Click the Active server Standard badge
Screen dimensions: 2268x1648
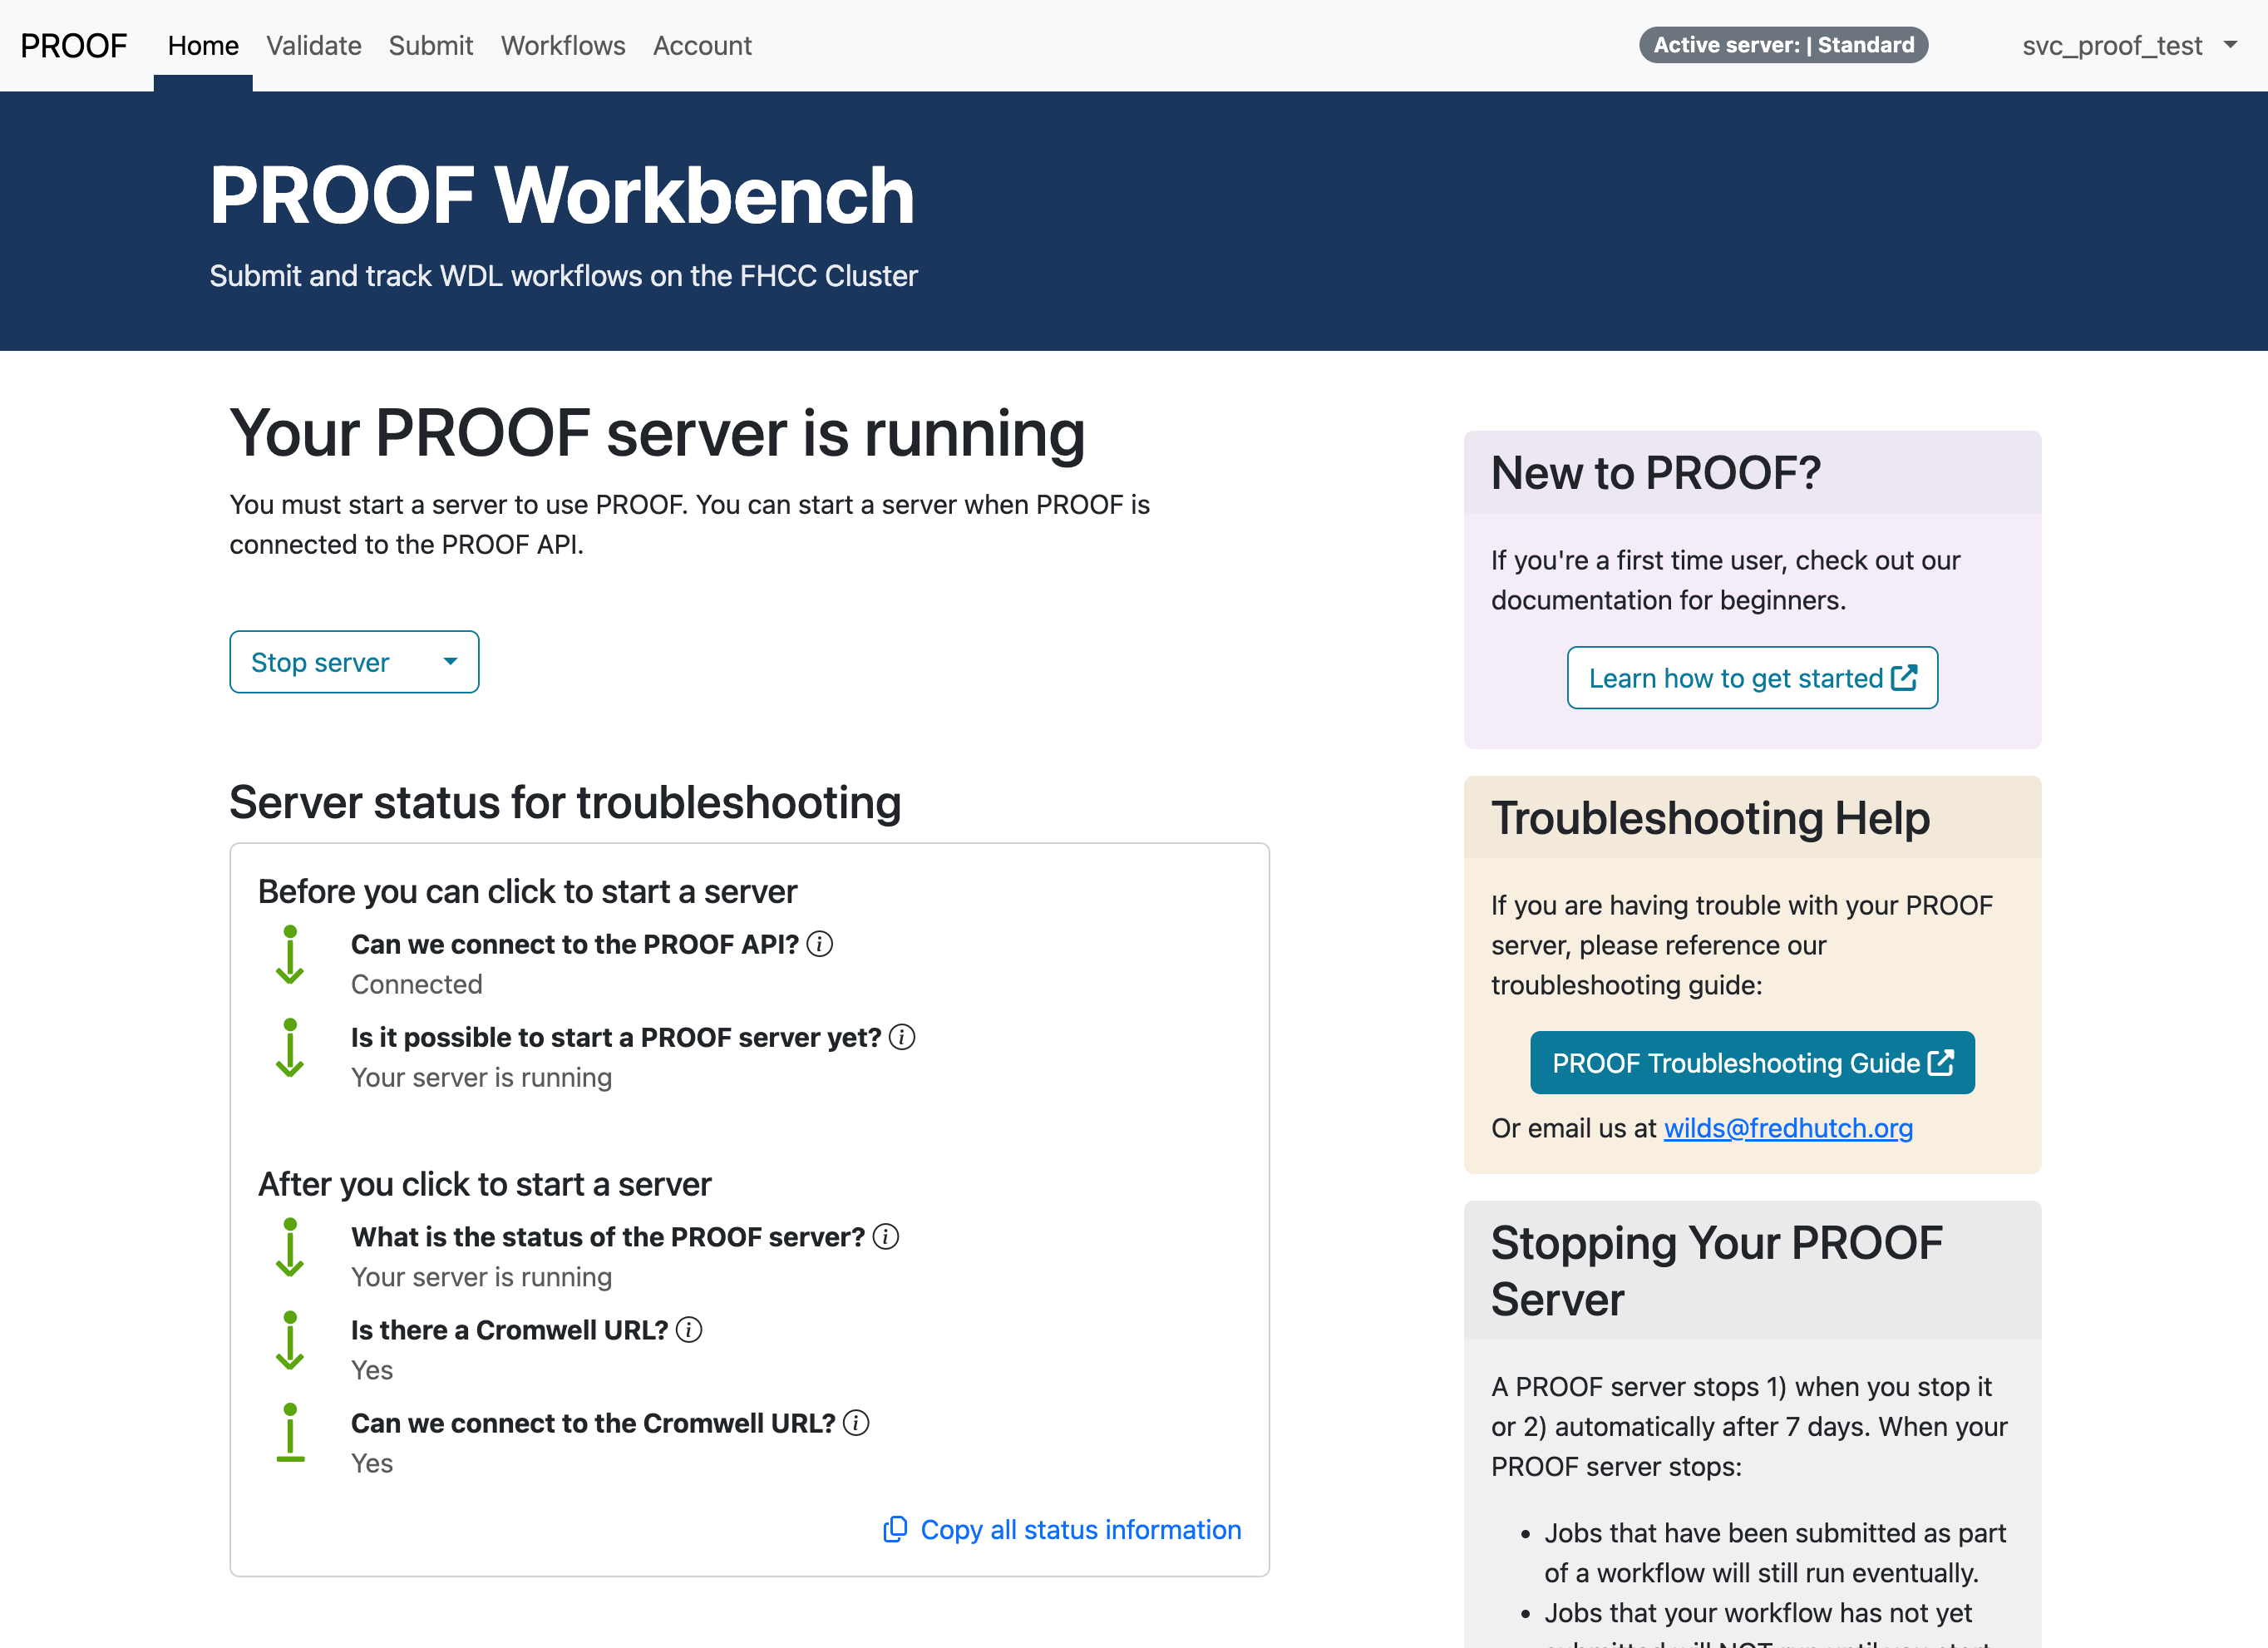tap(1783, 45)
